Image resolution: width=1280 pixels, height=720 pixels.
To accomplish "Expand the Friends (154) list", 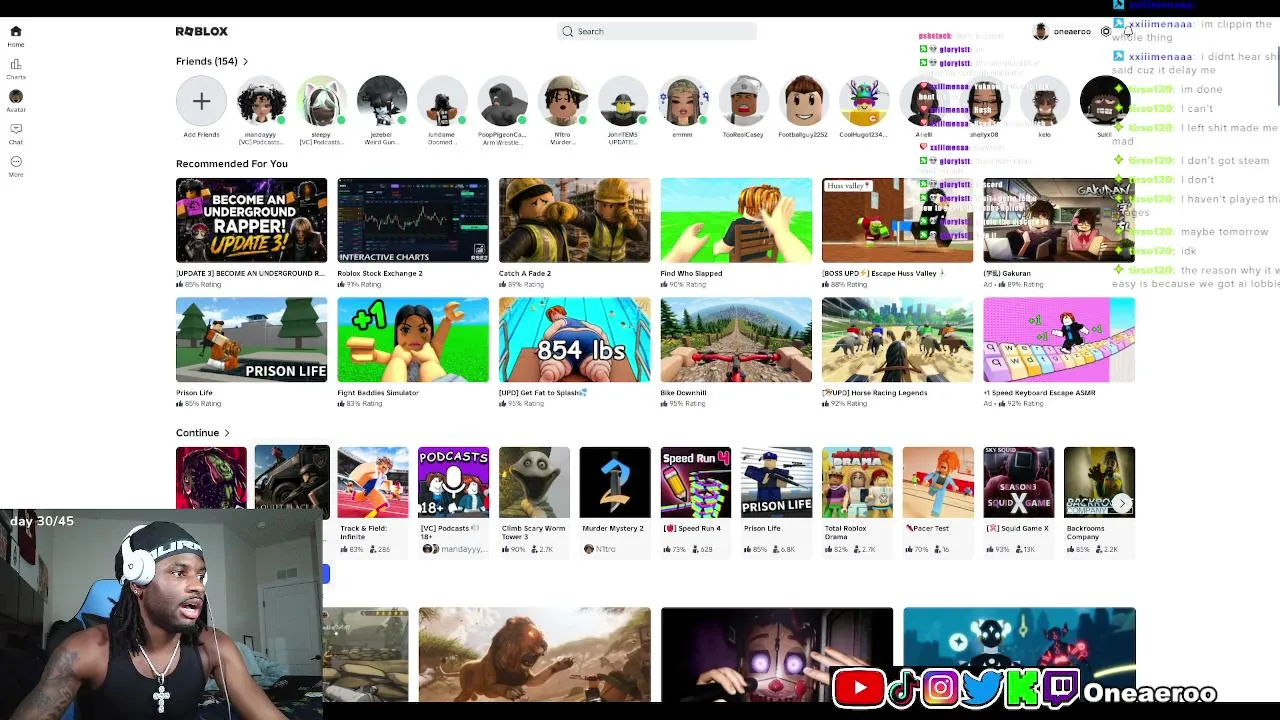I will pos(212,61).
